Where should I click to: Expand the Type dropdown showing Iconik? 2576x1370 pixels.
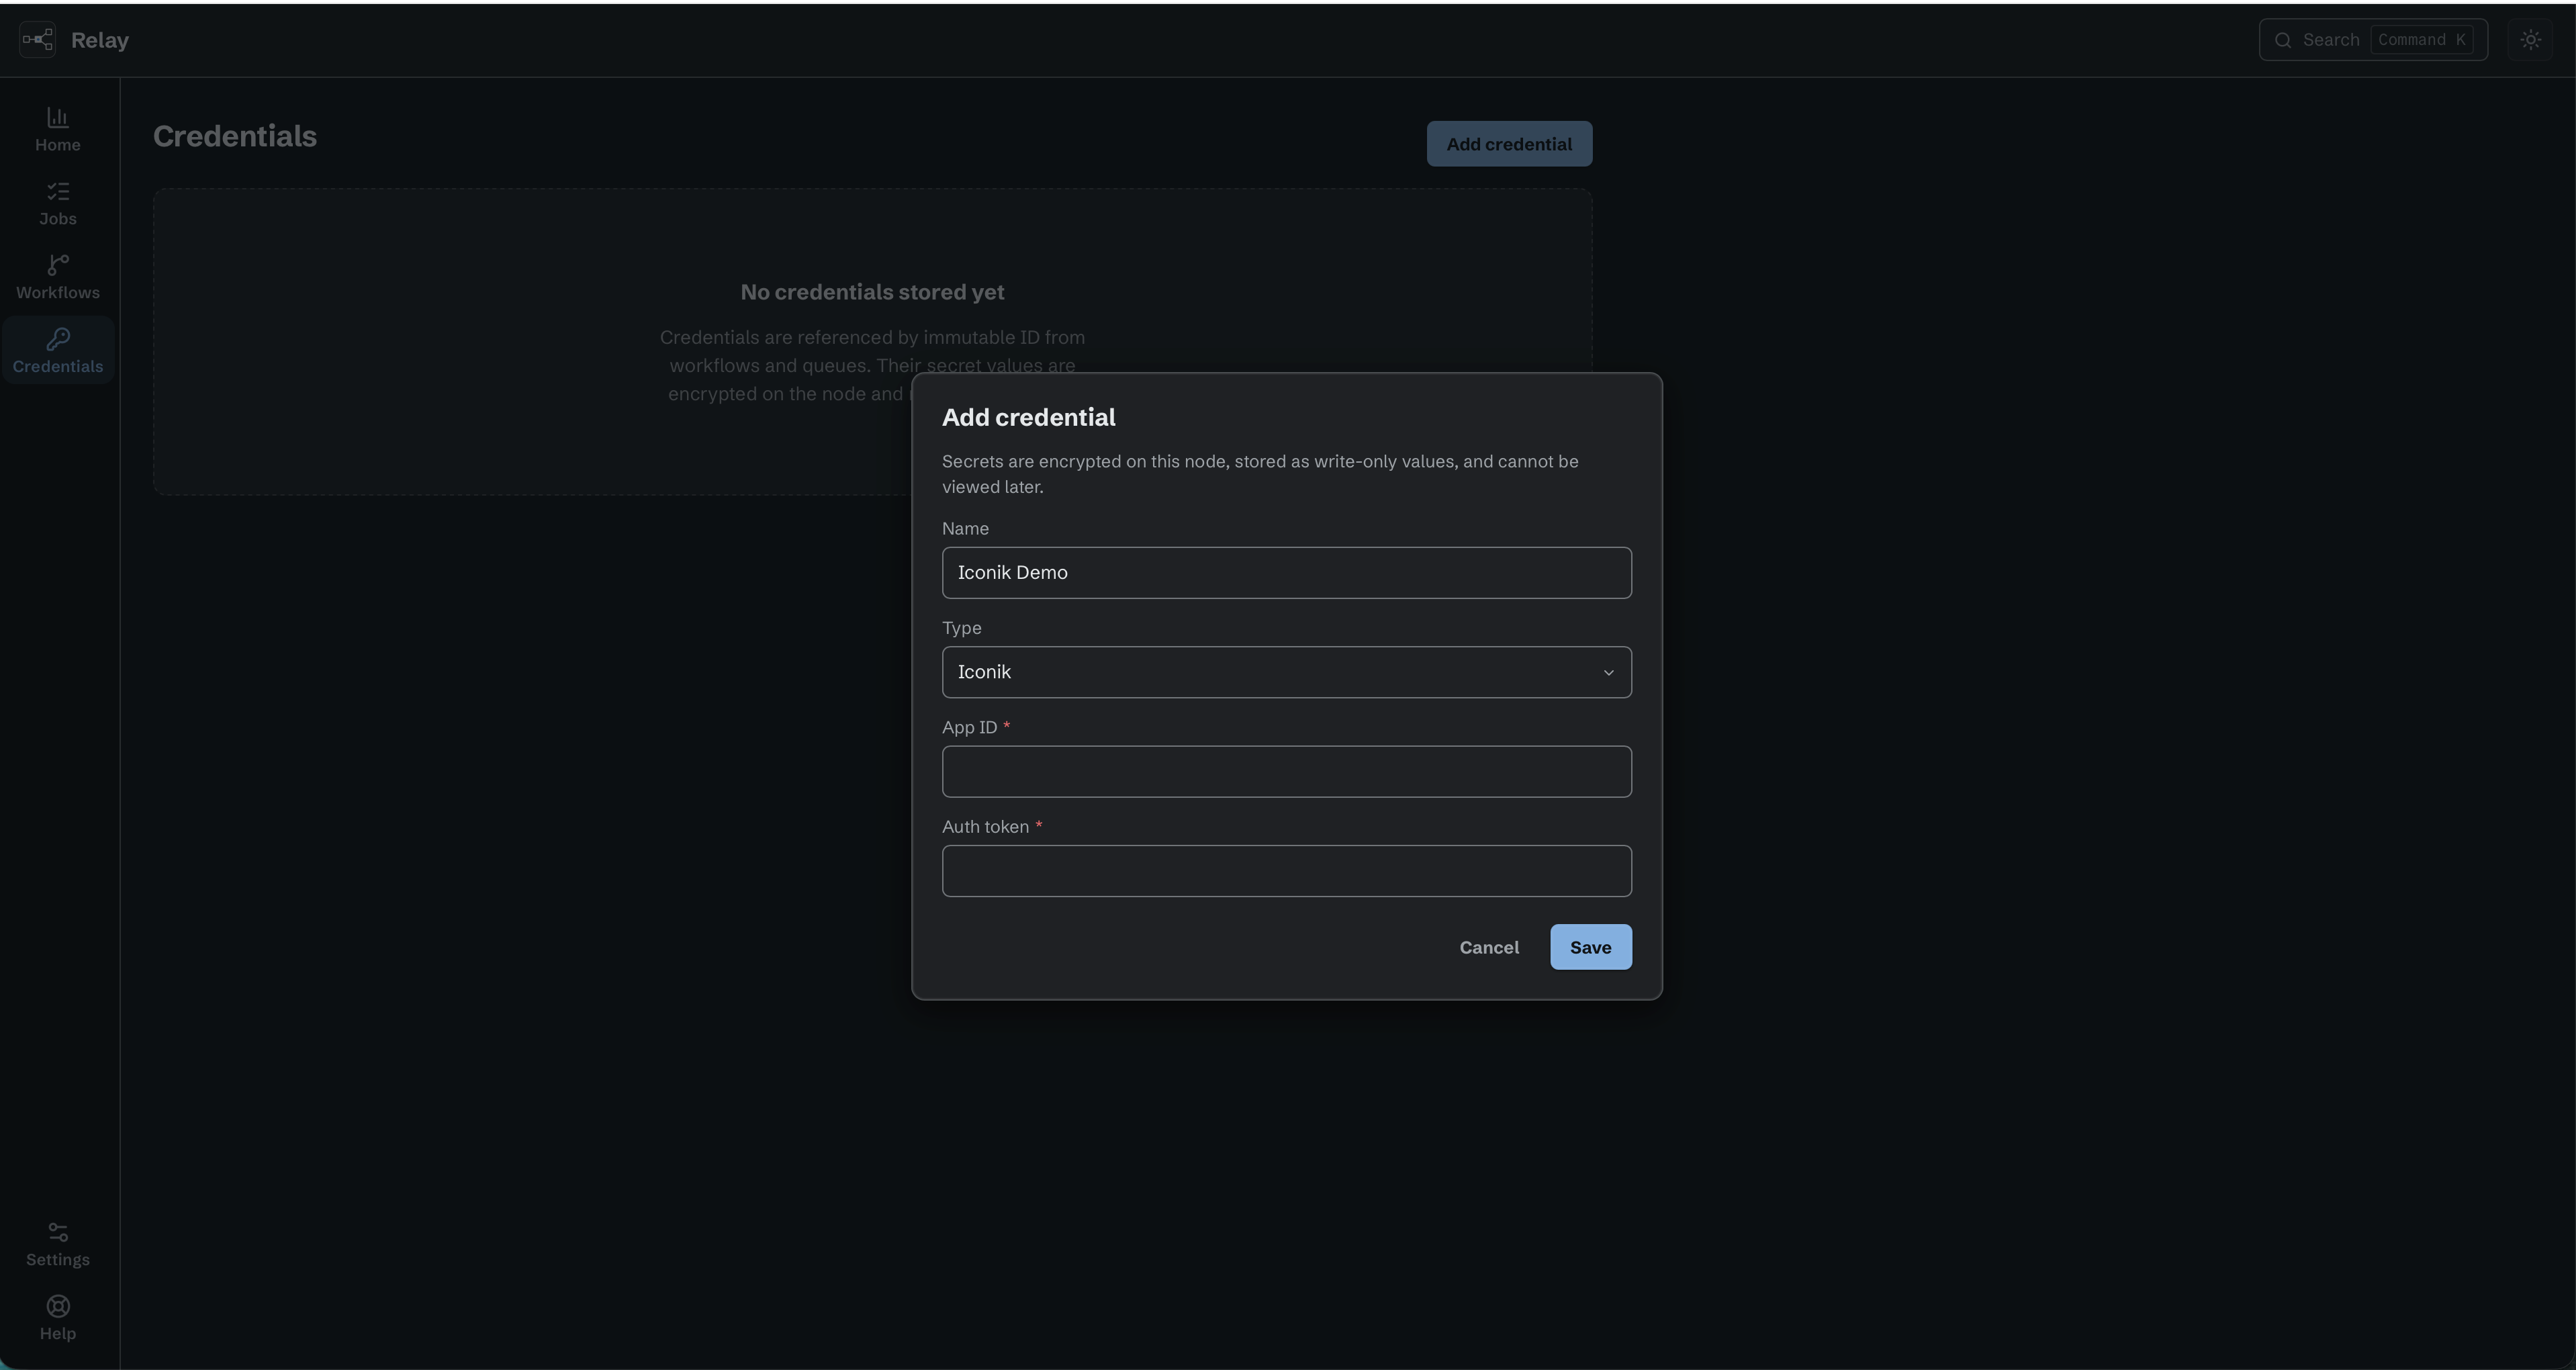coord(1287,672)
